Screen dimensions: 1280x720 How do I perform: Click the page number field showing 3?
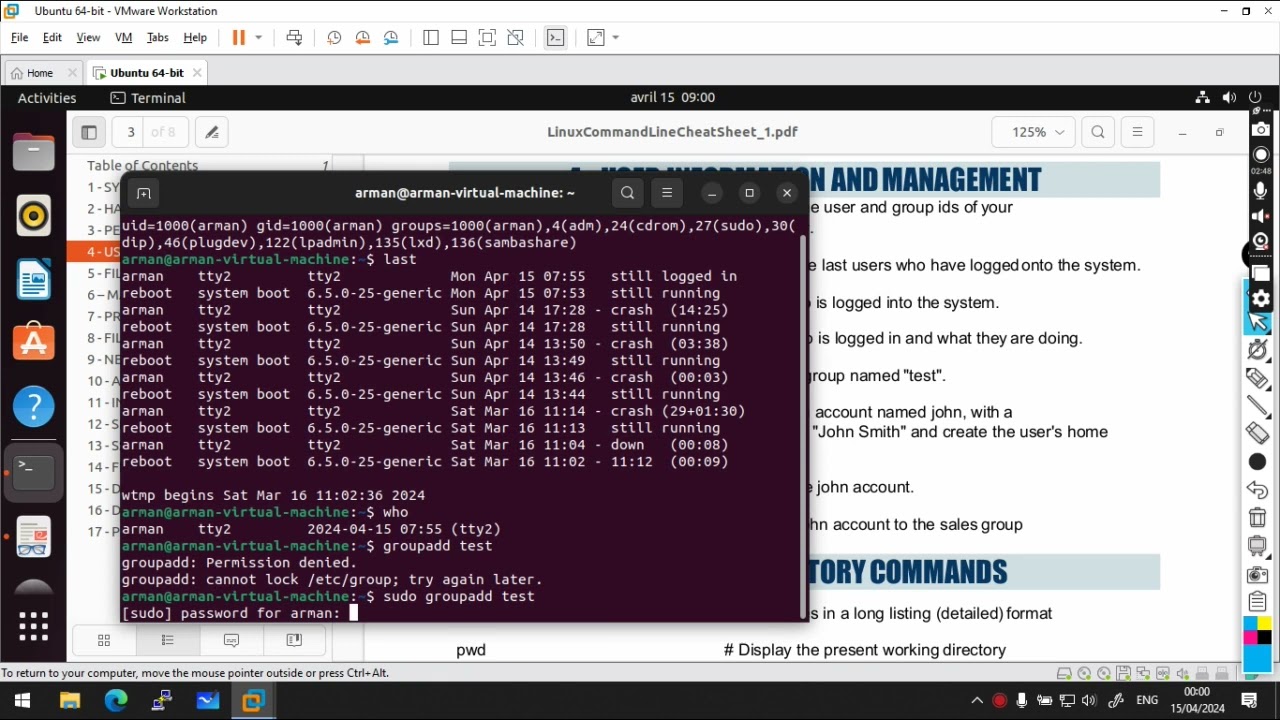pyautogui.click(x=131, y=132)
